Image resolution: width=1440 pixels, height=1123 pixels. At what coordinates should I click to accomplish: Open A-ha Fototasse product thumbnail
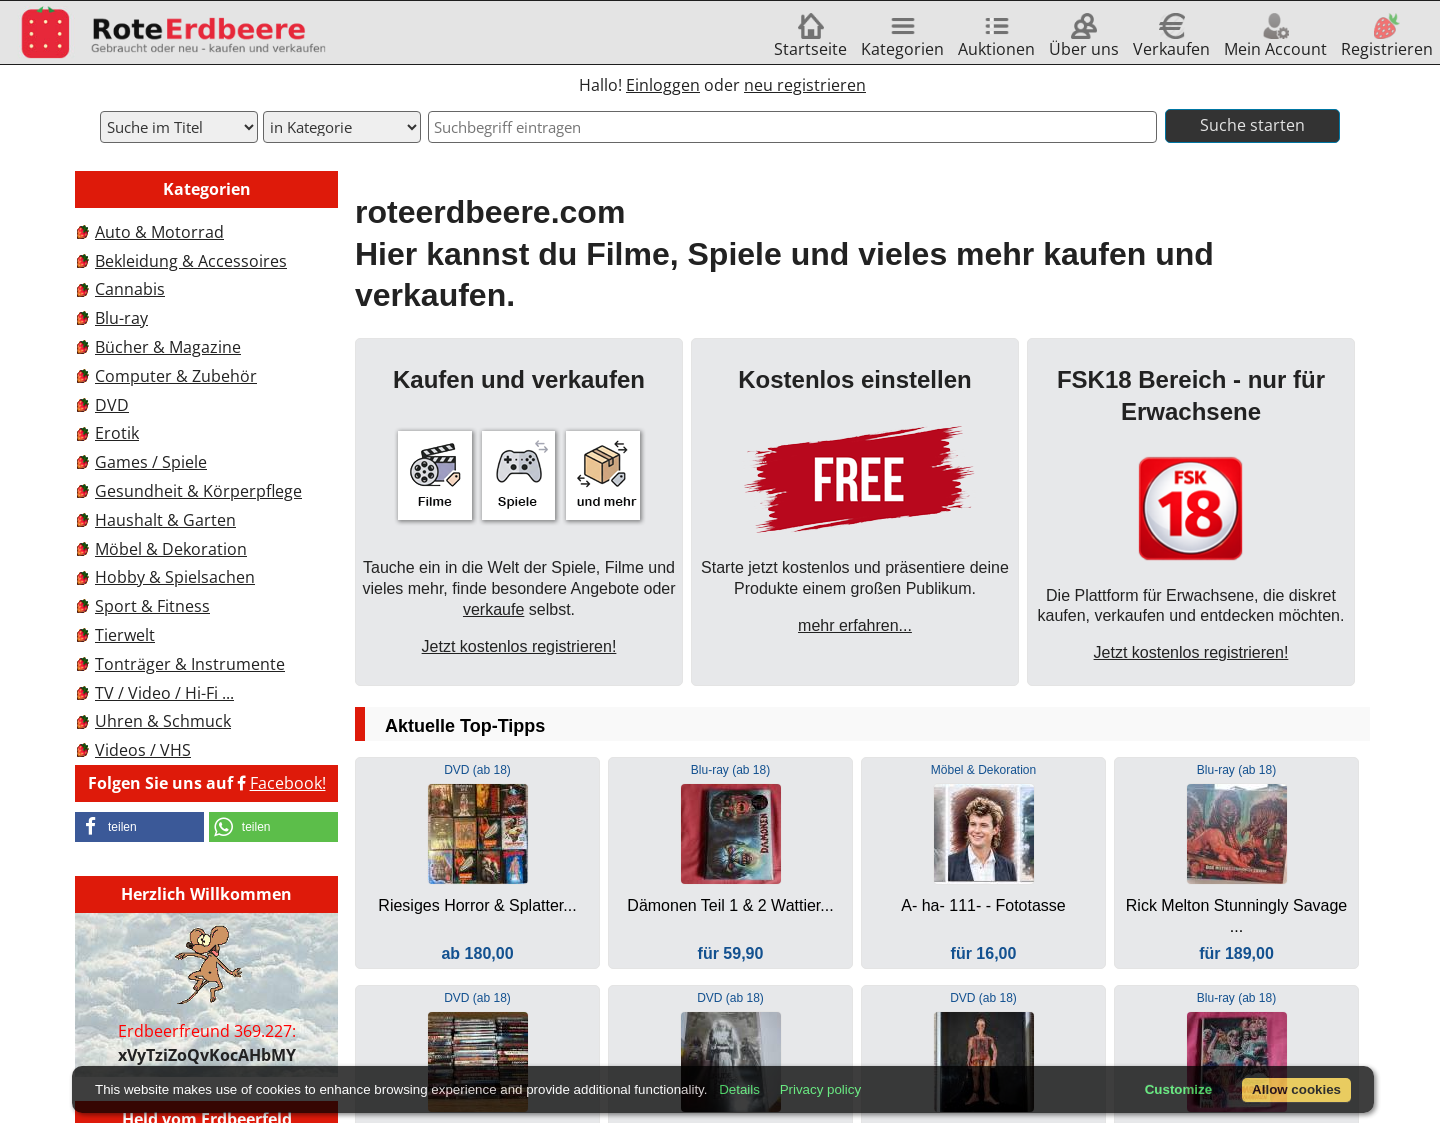coord(984,834)
